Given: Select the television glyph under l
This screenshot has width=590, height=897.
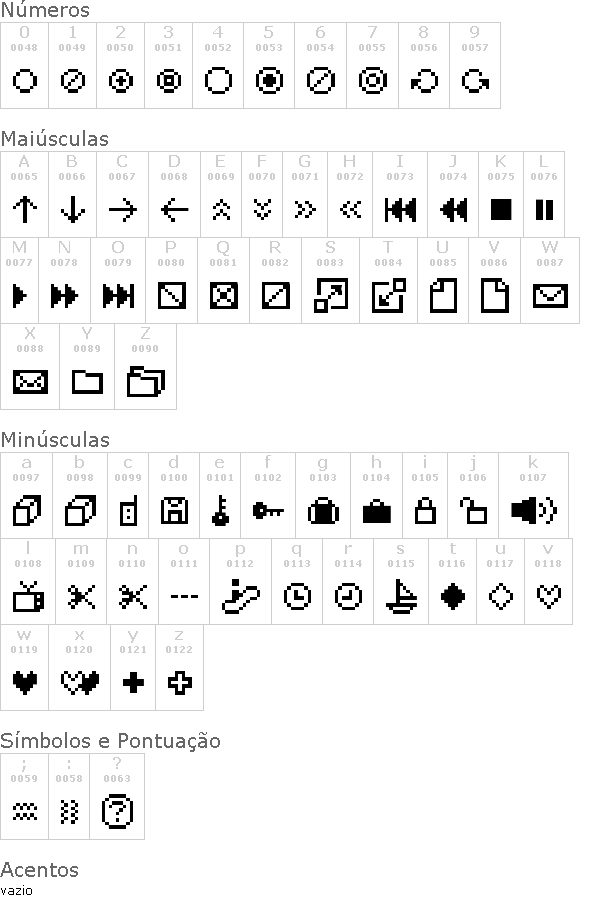Looking at the screenshot, I should click(x=28, y=597).
